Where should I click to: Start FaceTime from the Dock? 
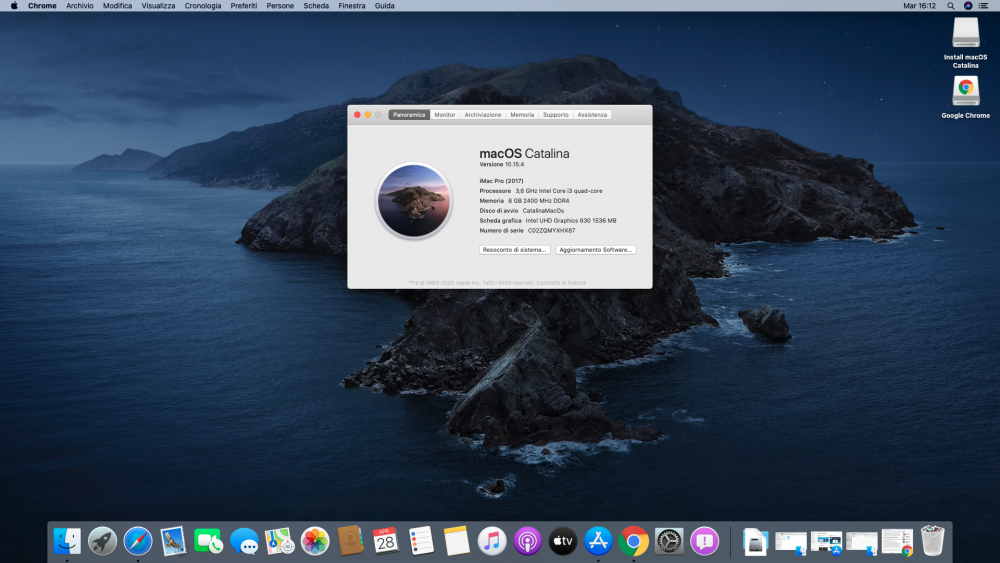[208, 541]
